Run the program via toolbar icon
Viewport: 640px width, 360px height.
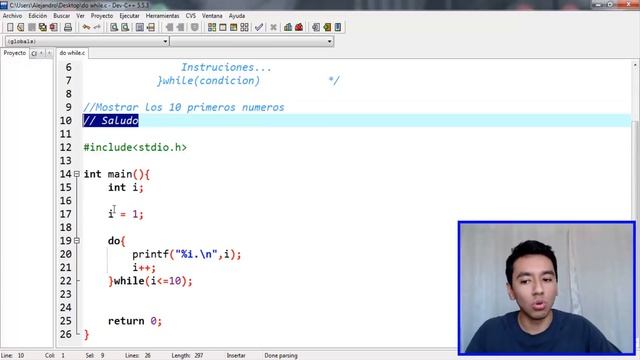222,27
